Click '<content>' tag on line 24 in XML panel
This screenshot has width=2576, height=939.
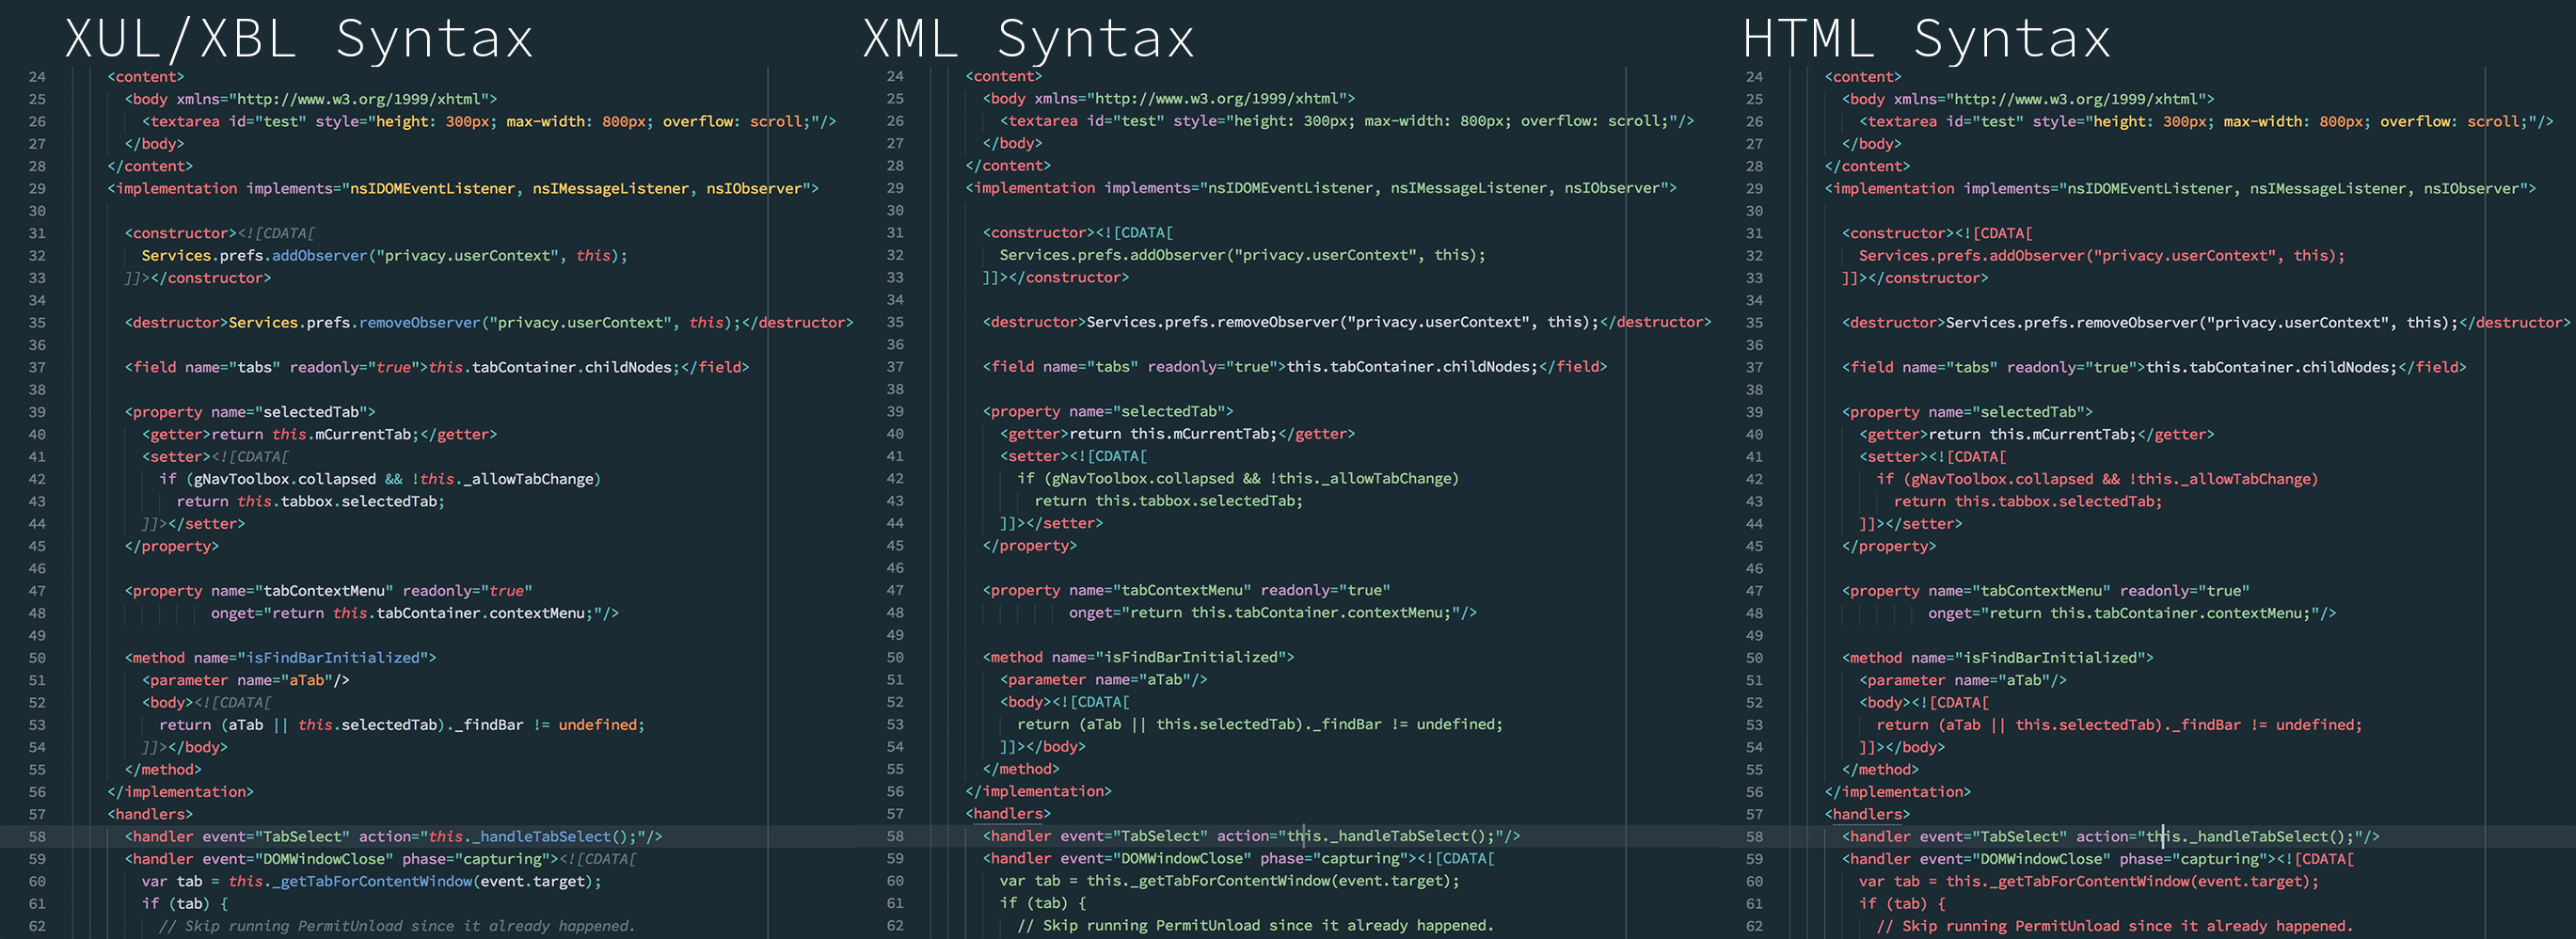click(x=1004, y=76)
